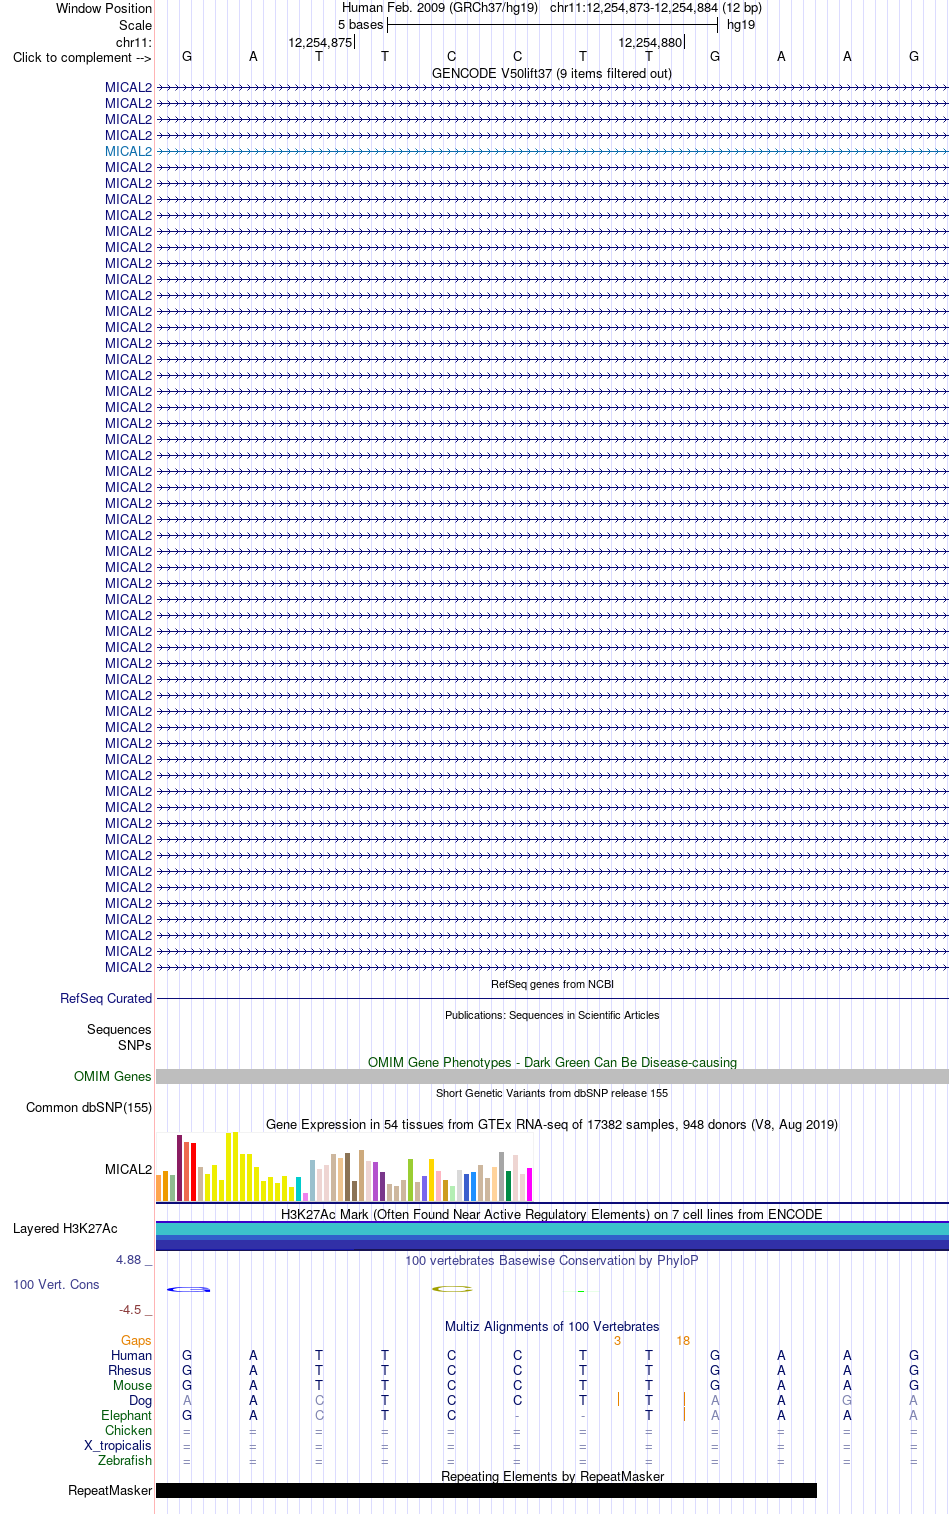
Task: Click 'Human Feb. 2009 (GRCh37/hg19)' title text
Action: (x=440, y=7)
